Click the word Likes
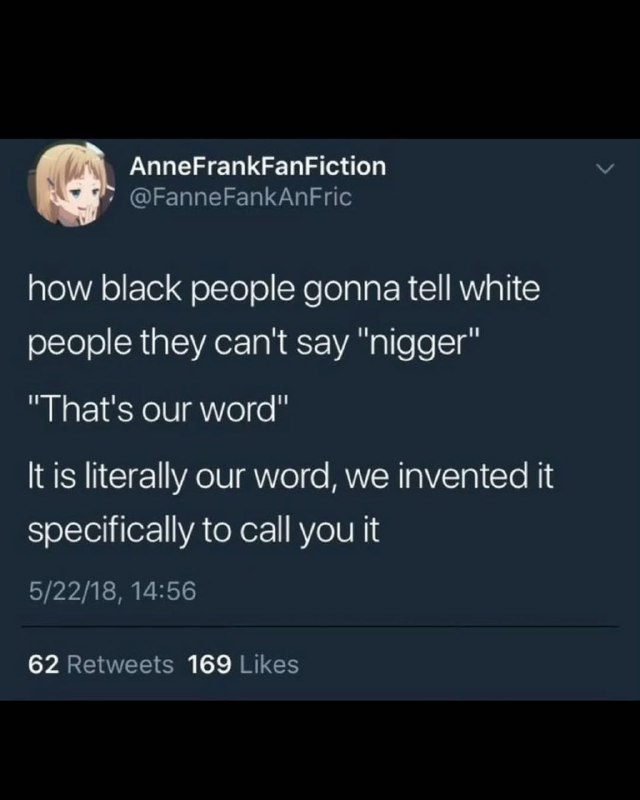The image size is (640, 800). tap(269, 664)
